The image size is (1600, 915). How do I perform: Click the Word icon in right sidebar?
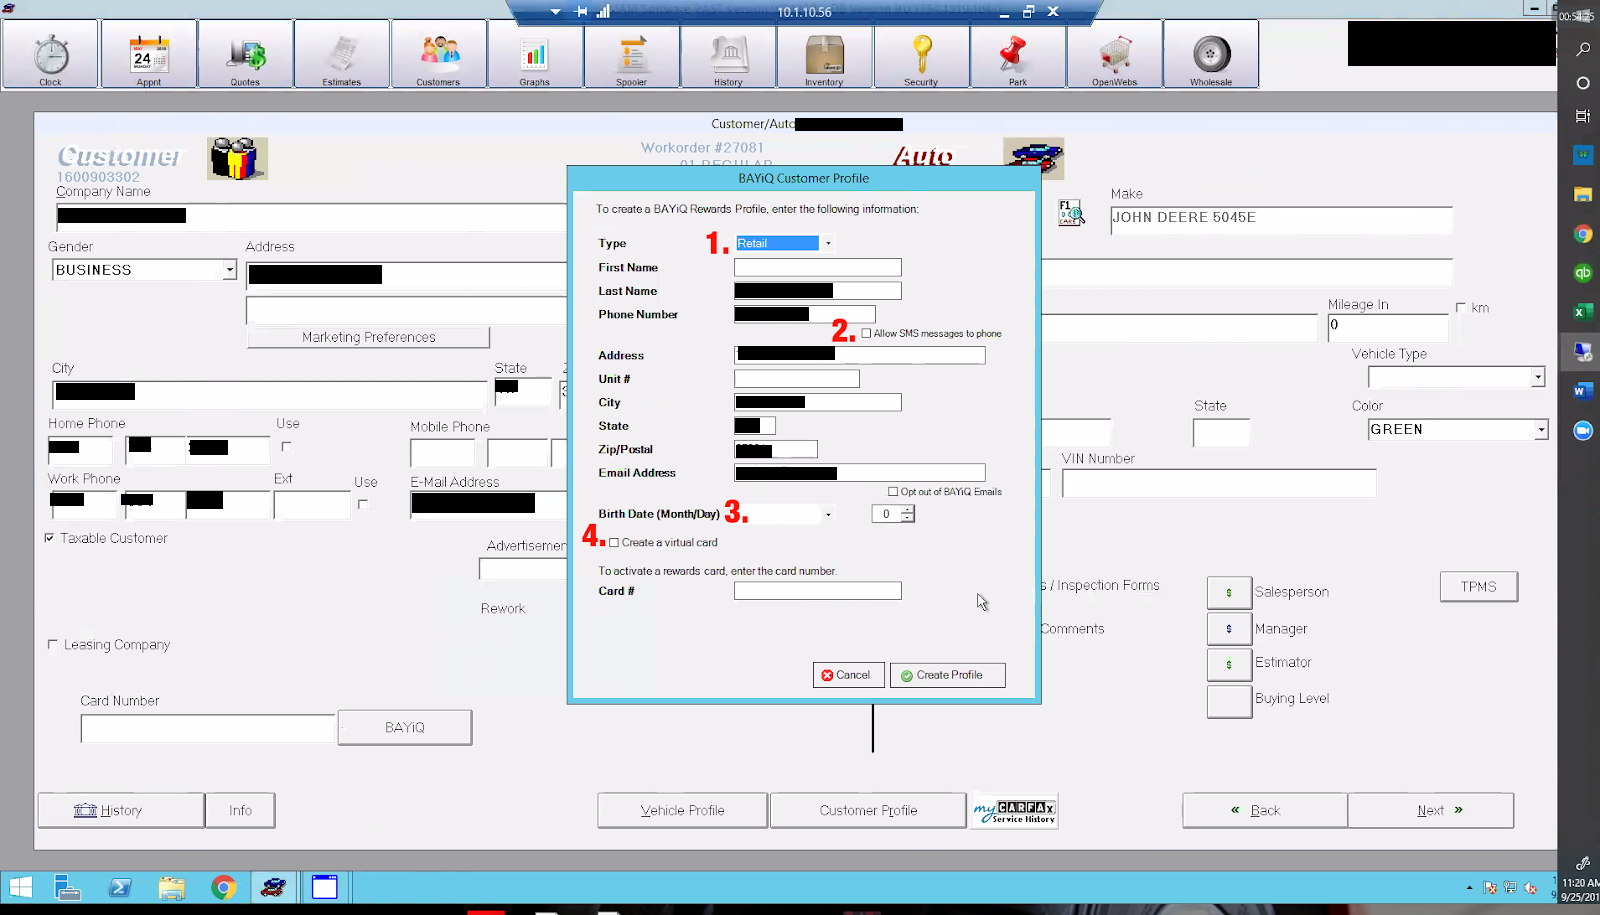pos(1582,391)
